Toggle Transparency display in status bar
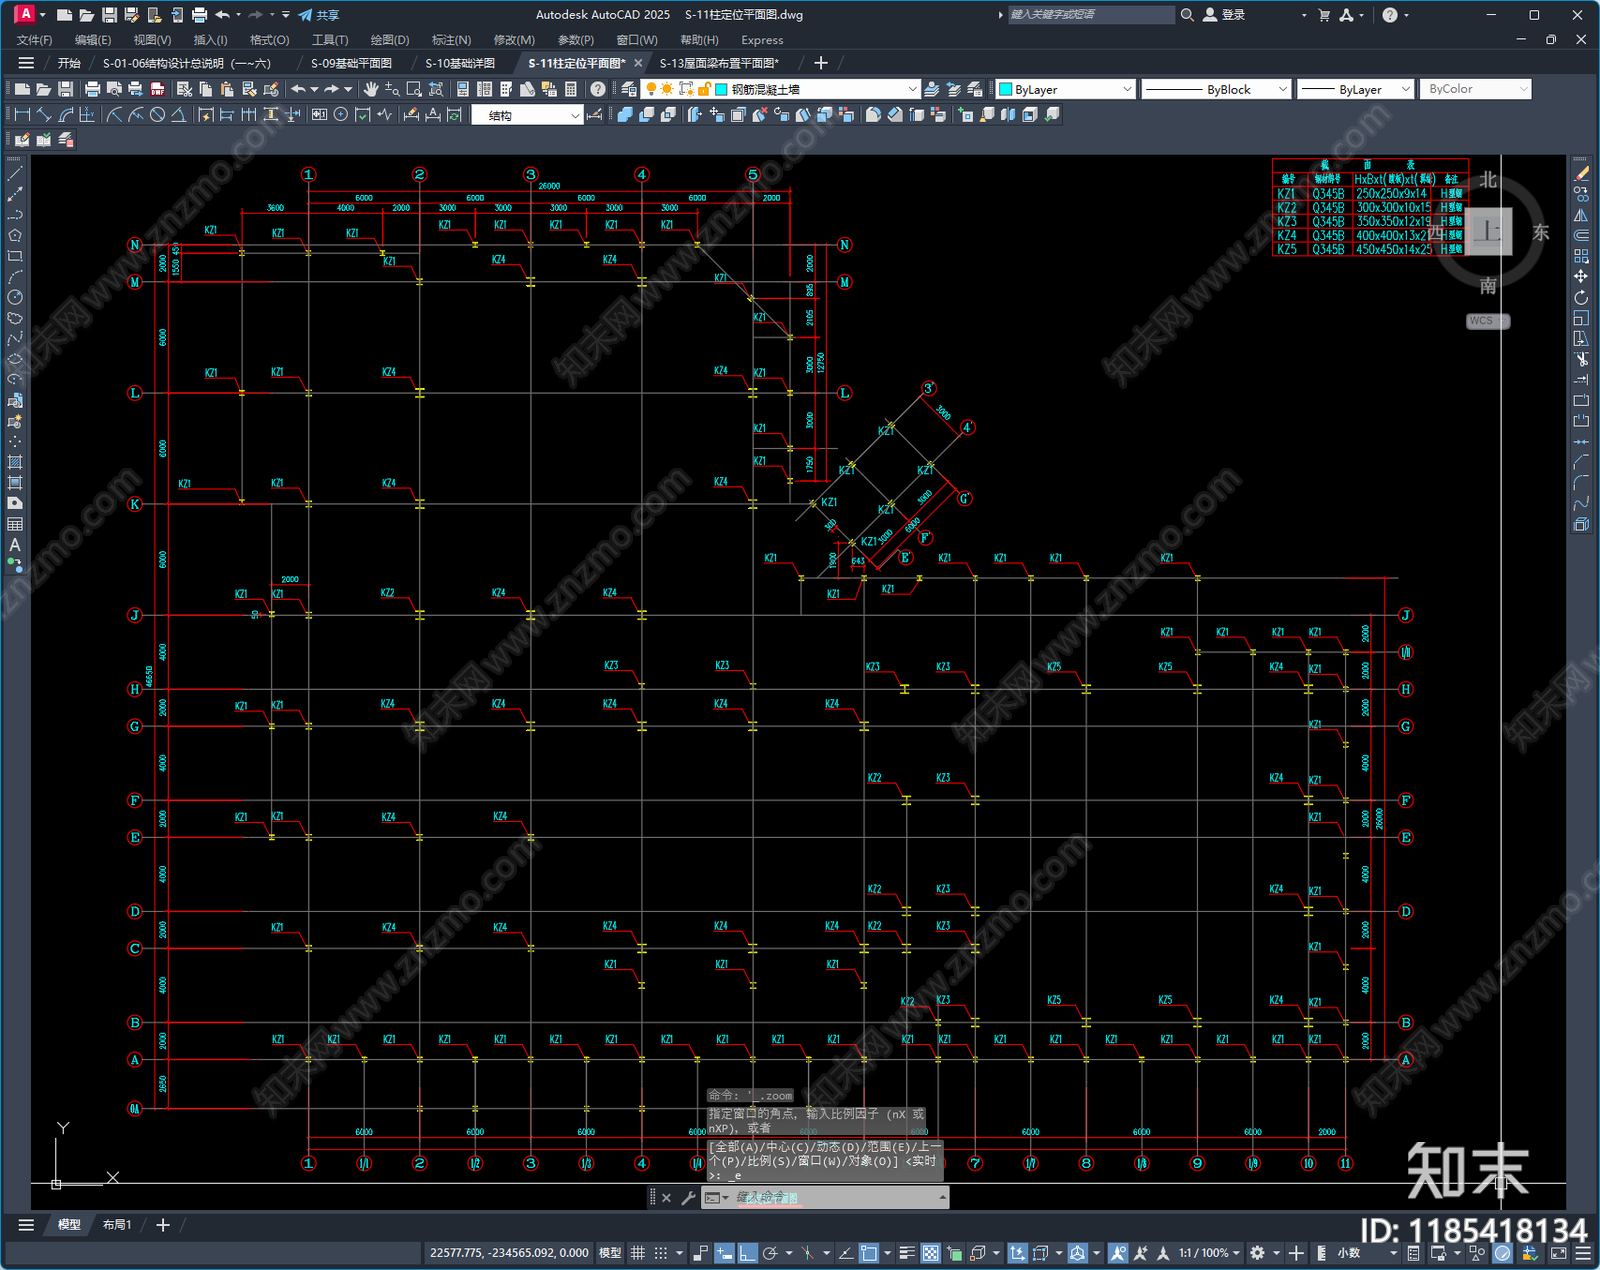Image resolution: width=1600 pixels, height=1270 pixels. pyautogui.click(x=930, y=1253)
